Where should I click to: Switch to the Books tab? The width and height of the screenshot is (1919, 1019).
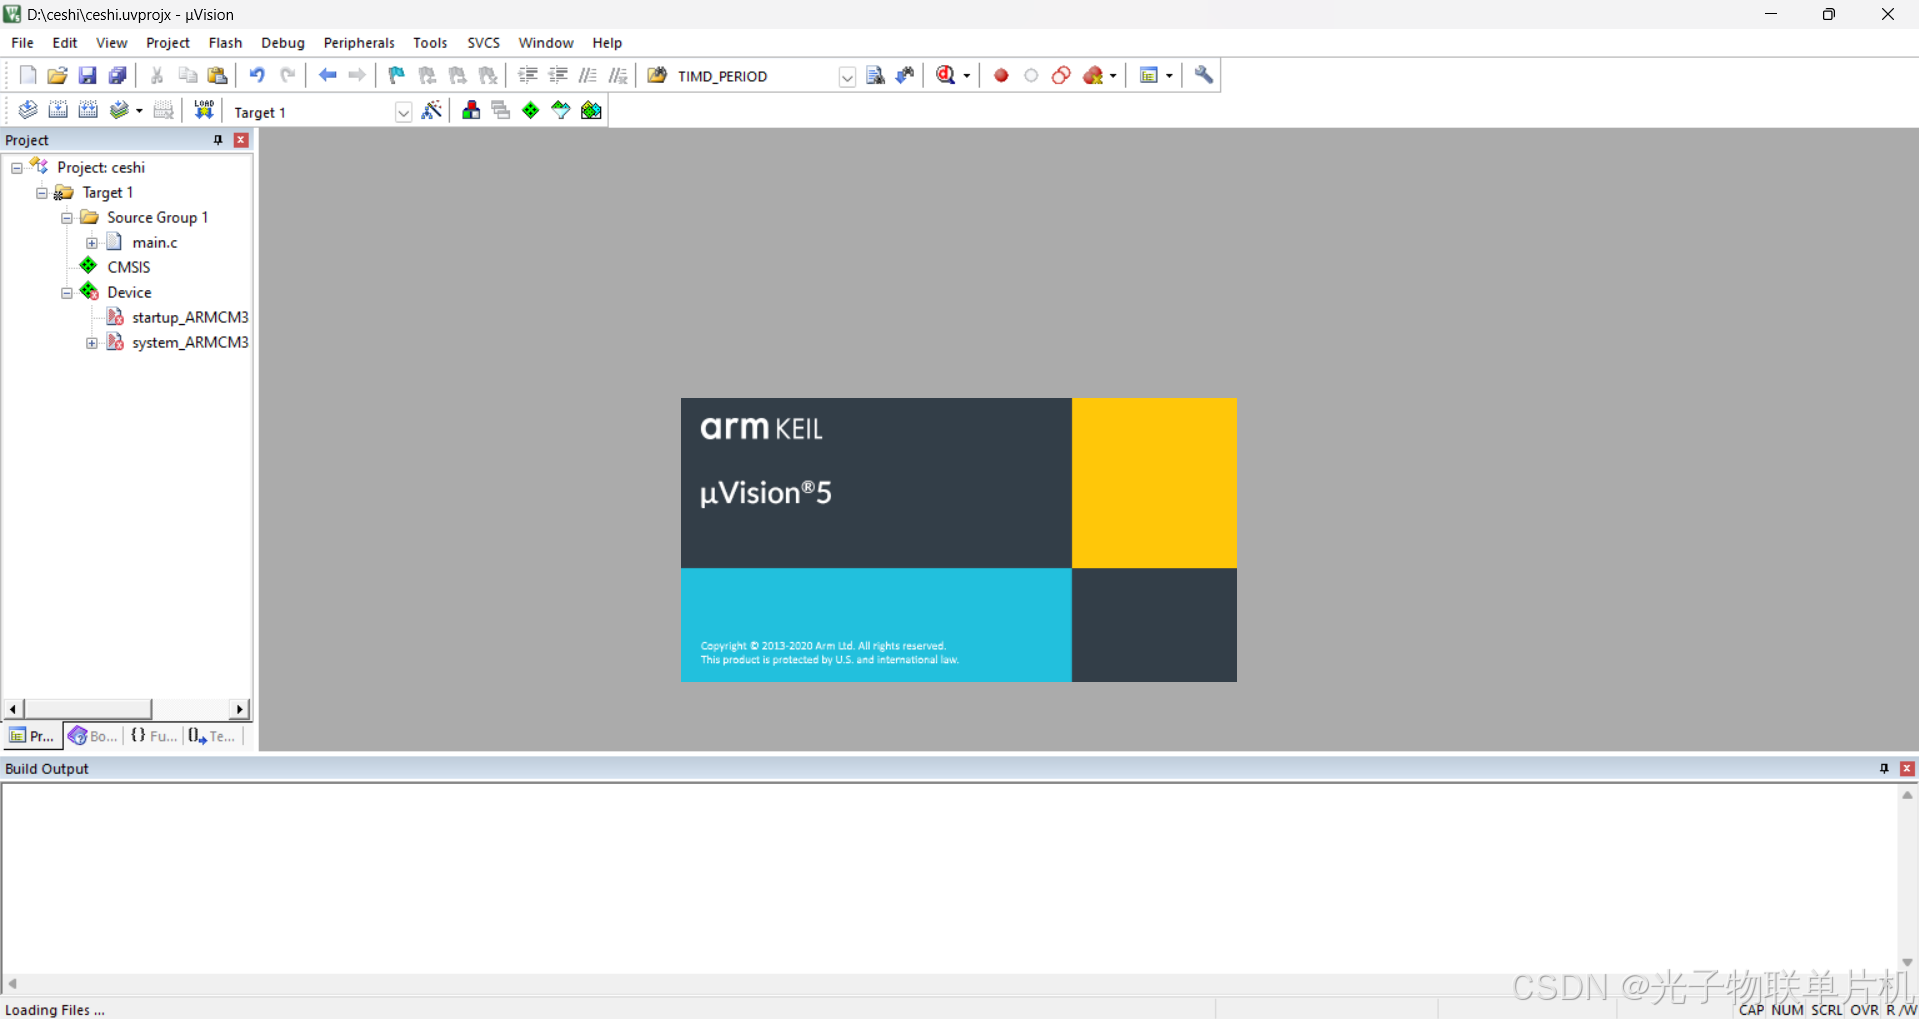tap(93, 736)
